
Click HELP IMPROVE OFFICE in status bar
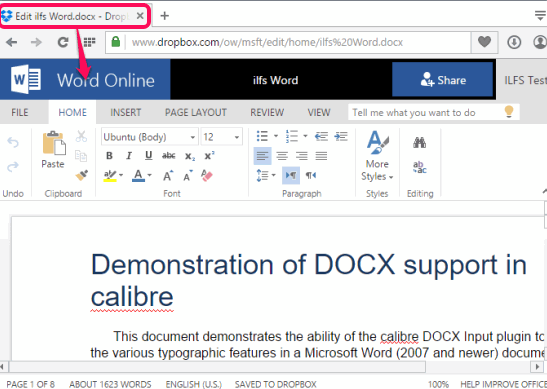click(x=503, y=384)
